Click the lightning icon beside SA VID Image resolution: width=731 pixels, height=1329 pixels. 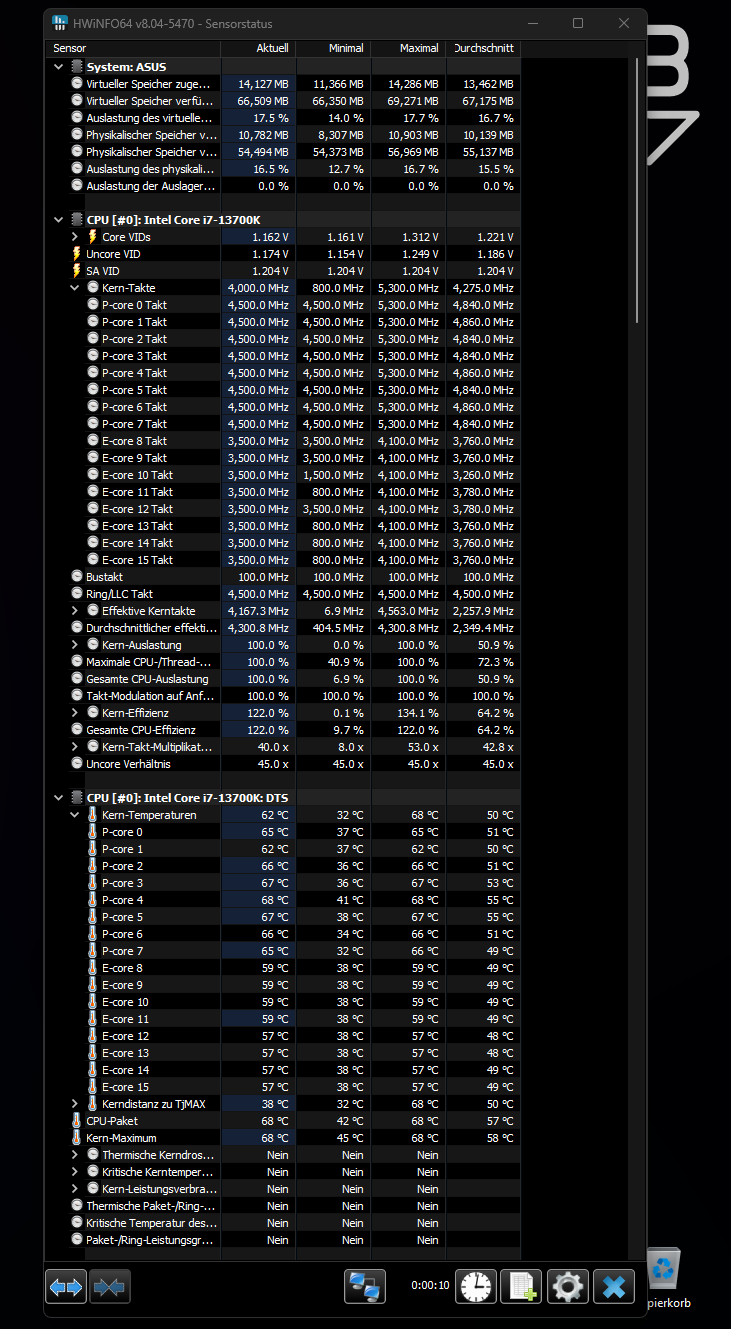(77, 271)
